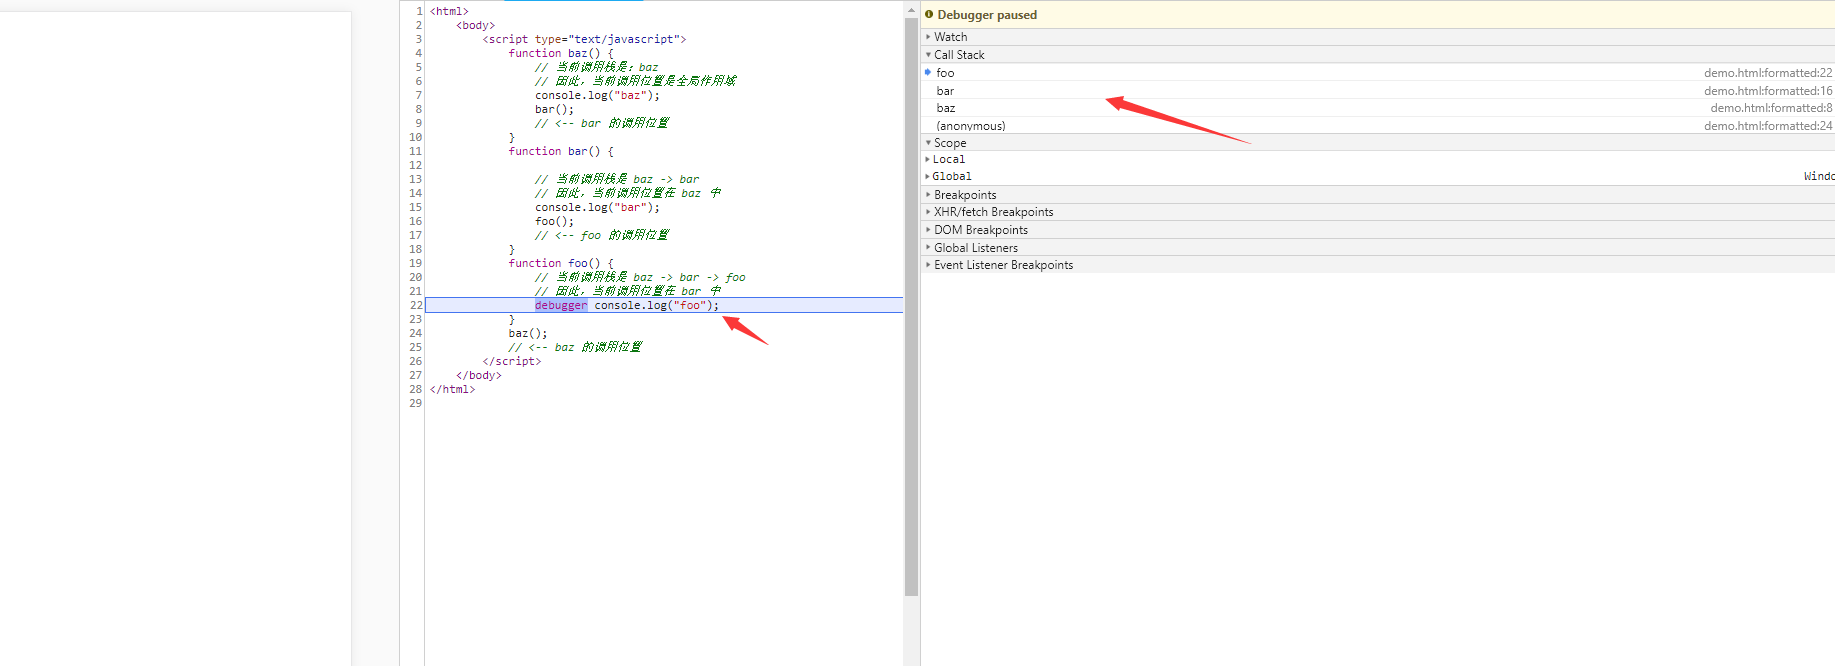Click the console.log("bar") statement
1835x666 pixels.
pyautogui.click(x=597, y=207)
